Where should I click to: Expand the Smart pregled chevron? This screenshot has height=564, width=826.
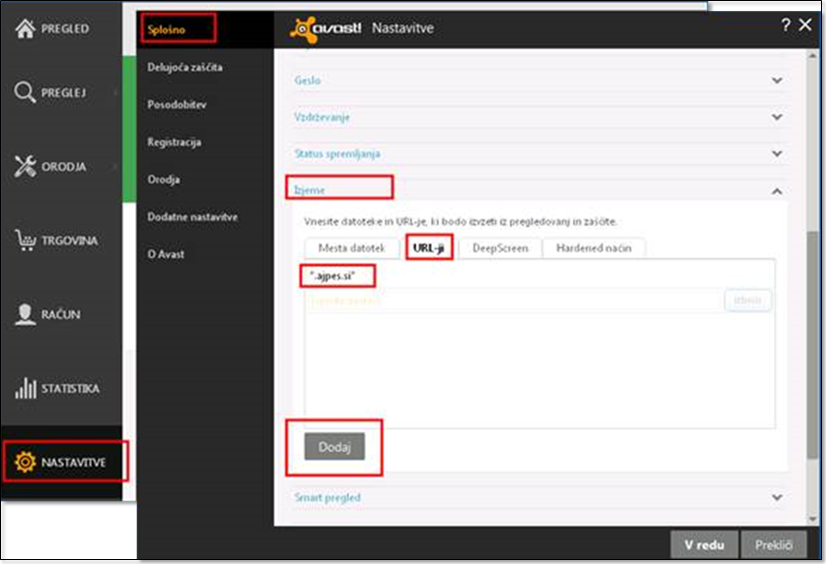point(777,497)
